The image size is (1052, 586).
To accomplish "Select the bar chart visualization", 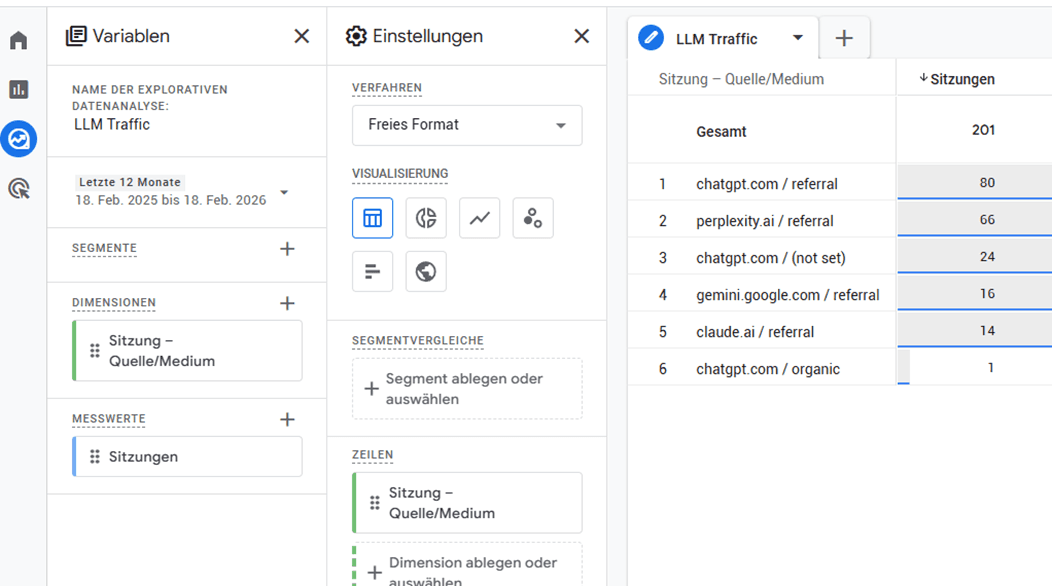I will (x=372, y=271).
